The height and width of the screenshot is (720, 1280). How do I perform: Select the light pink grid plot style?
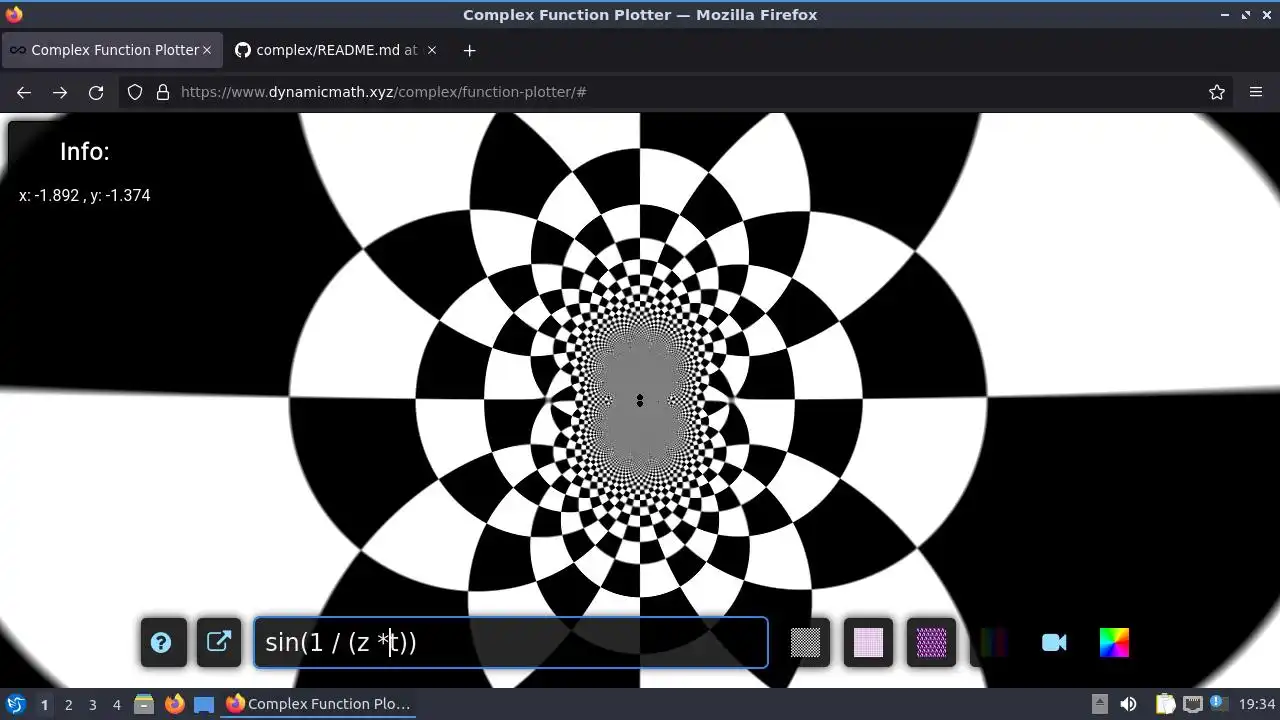pos(868,643)
